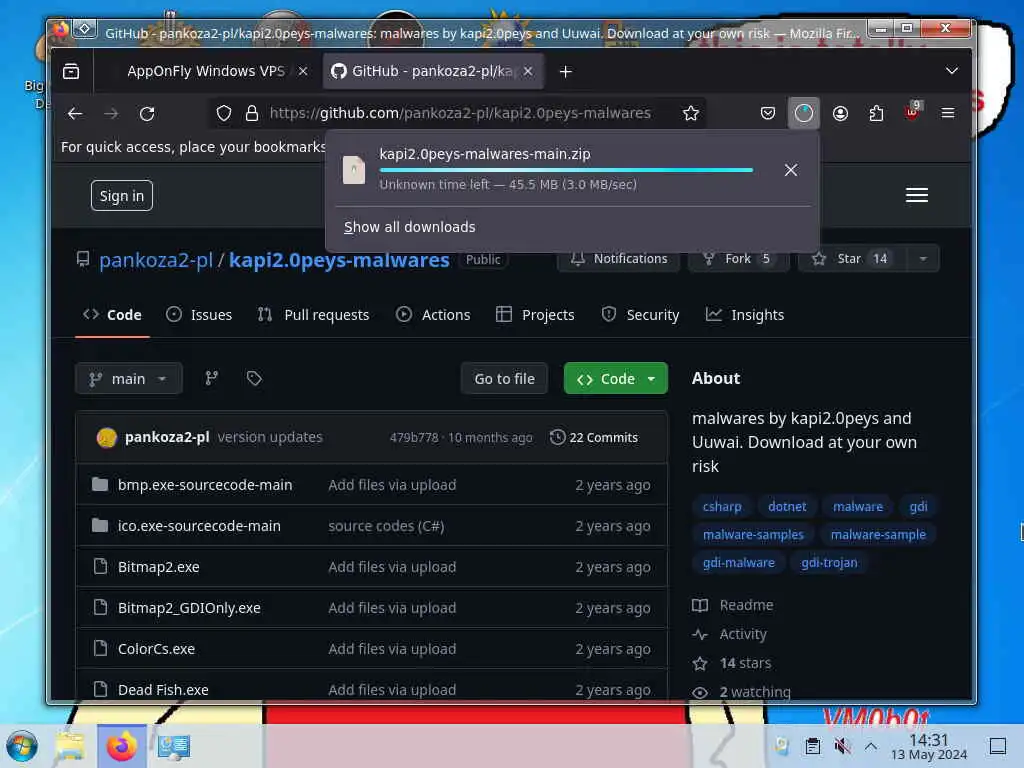1024x768 pixels.
Task: Open the pankoza2-pl owner link
Action: tap(156, 260)
